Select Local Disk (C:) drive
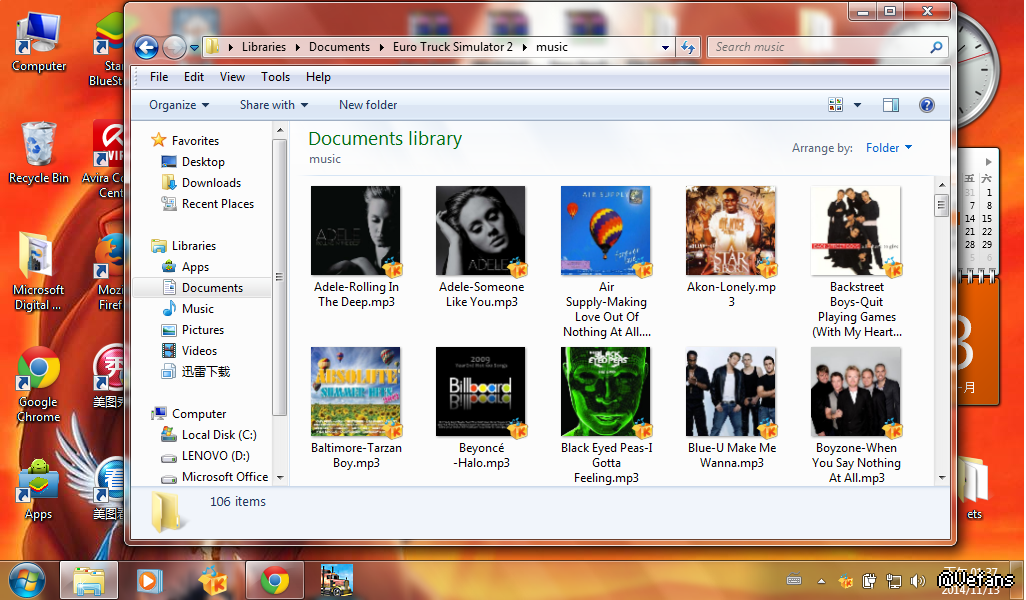 pos(218,435)
